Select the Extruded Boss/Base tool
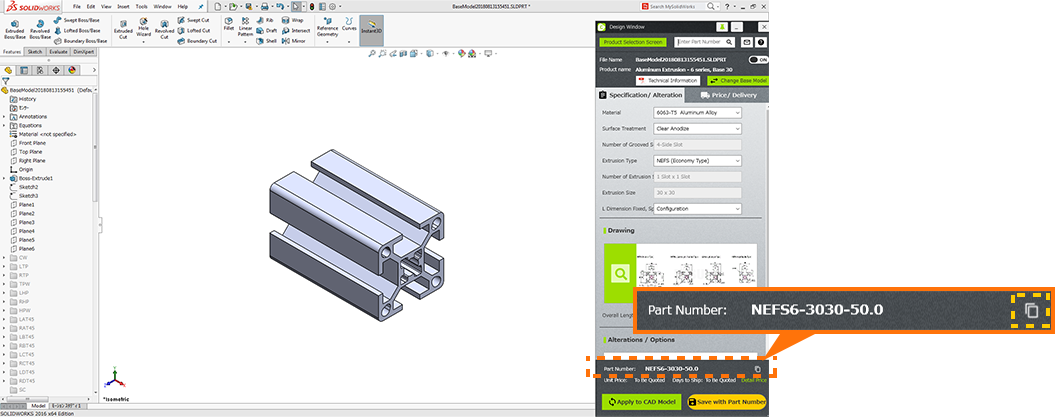 click(x=13, y=29)
